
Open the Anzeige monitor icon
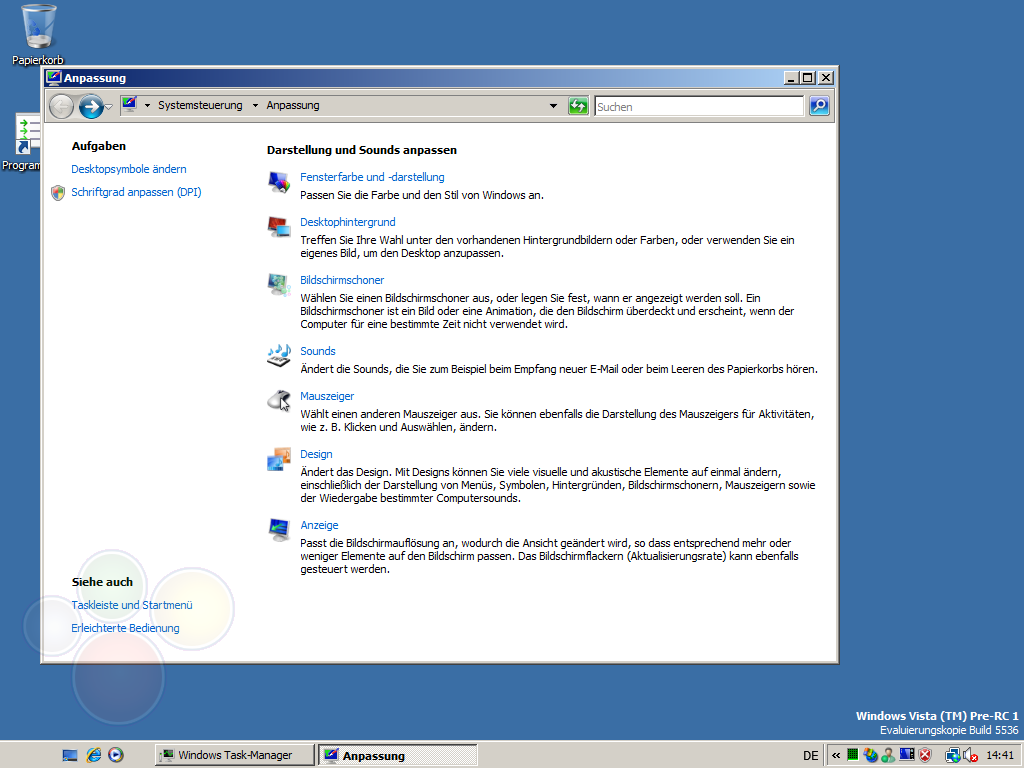(279, 530)
